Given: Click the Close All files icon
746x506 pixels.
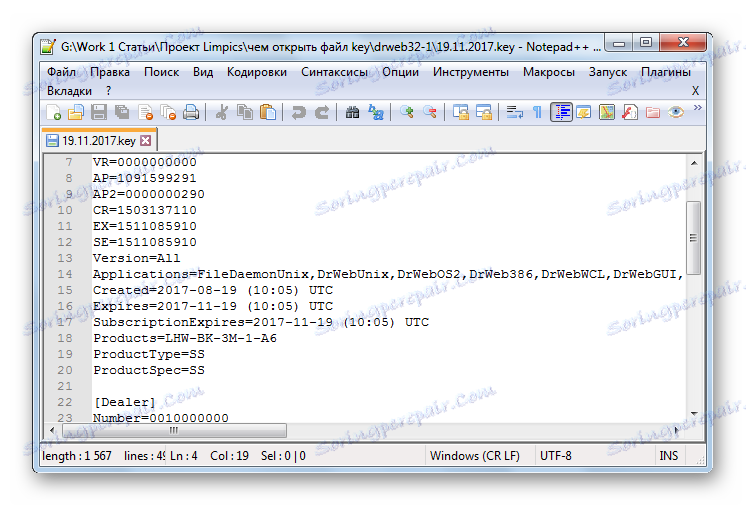Looking at the screenshot, I should (168, 113).
